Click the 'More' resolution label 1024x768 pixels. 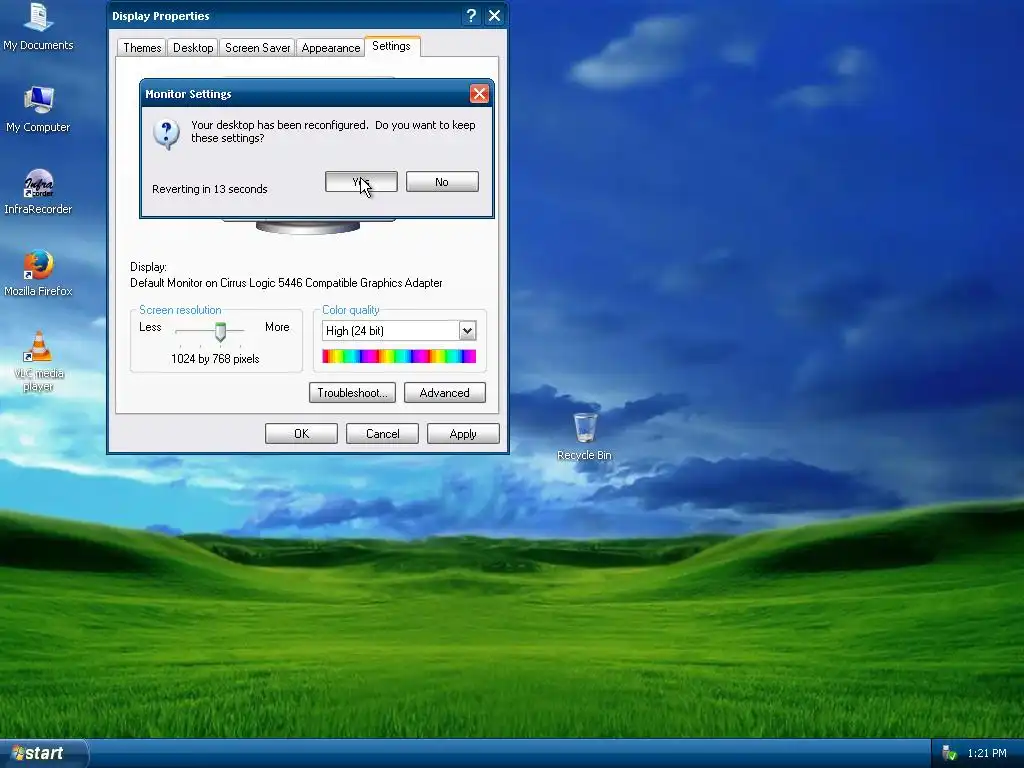[277, 327]
